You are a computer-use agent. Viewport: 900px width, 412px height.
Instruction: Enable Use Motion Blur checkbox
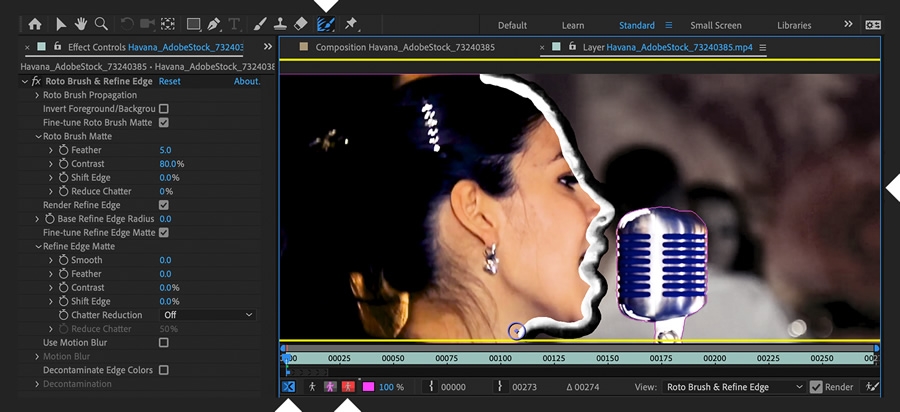click(x=164, y=343)
